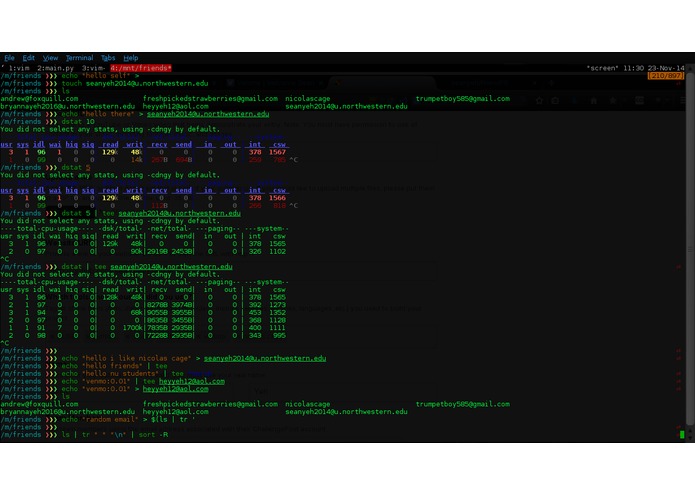Viewport: 695px width, 494px height.
Task: Click the writ value 1700k
Action: (x=133, y=328)
